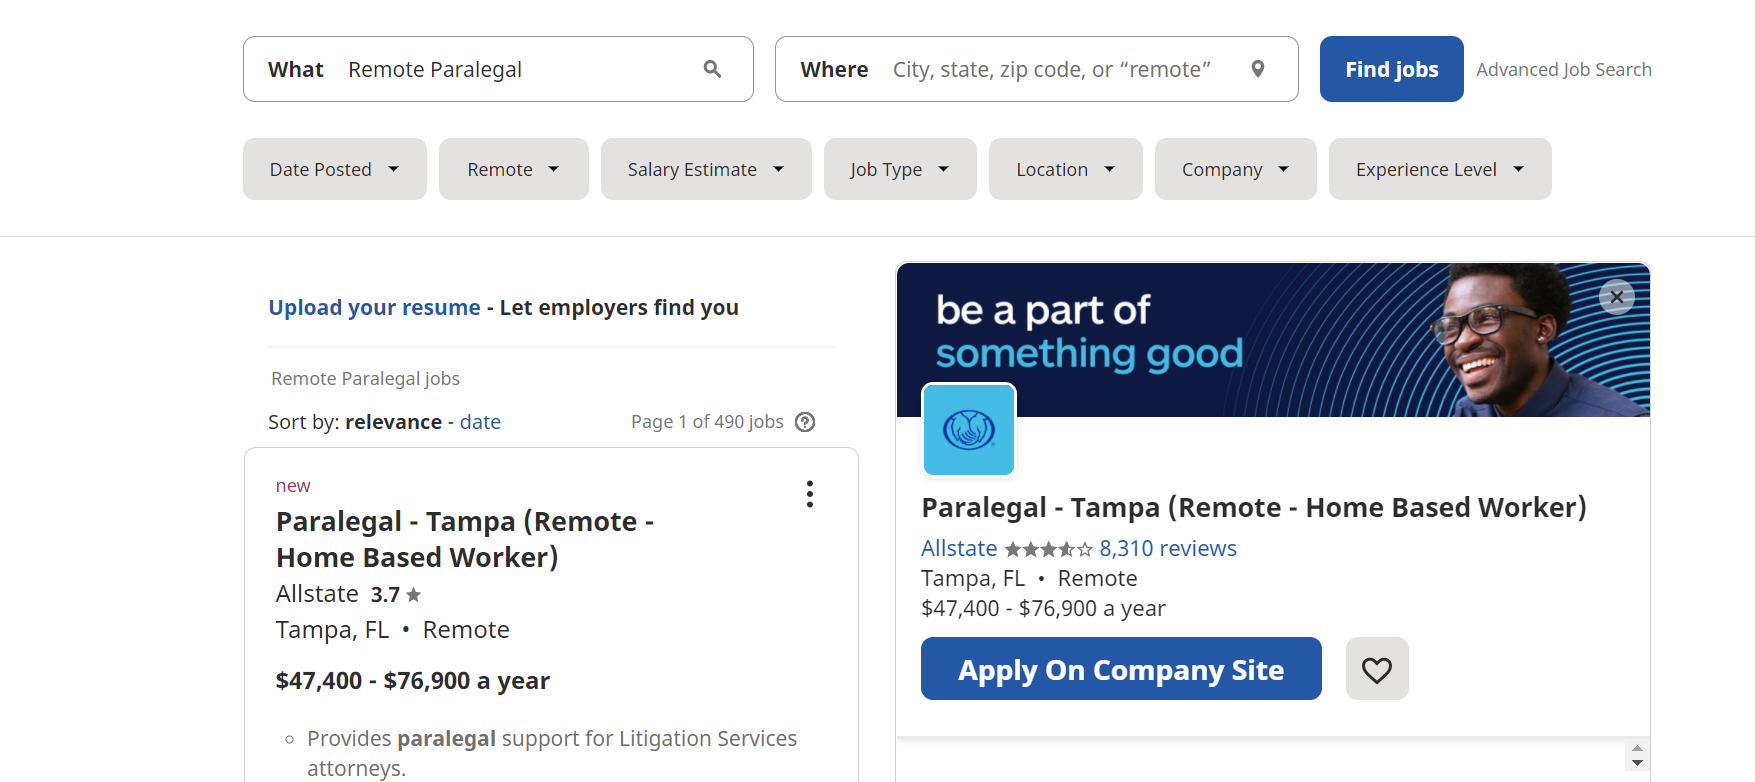Click the Allstate company logo
This screenshot has height=782, width=1755.
[x=969, y=430]
